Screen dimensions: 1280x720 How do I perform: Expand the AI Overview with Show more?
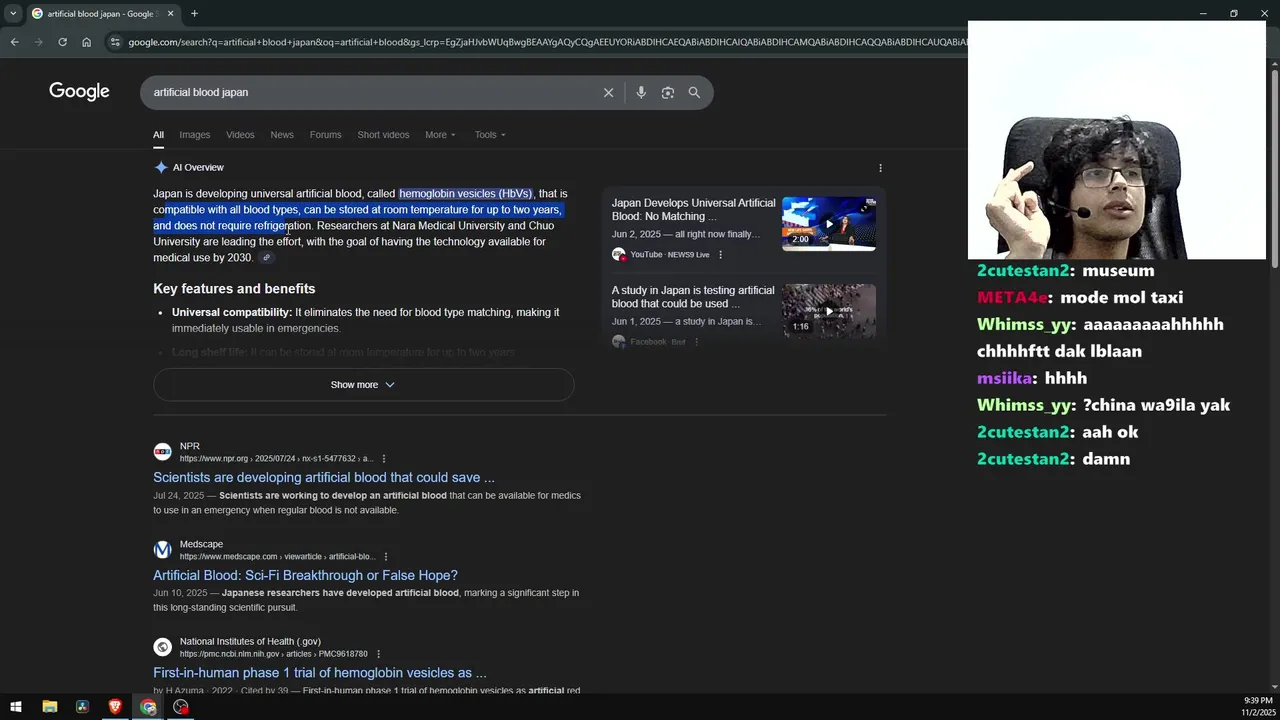[363, 385]
